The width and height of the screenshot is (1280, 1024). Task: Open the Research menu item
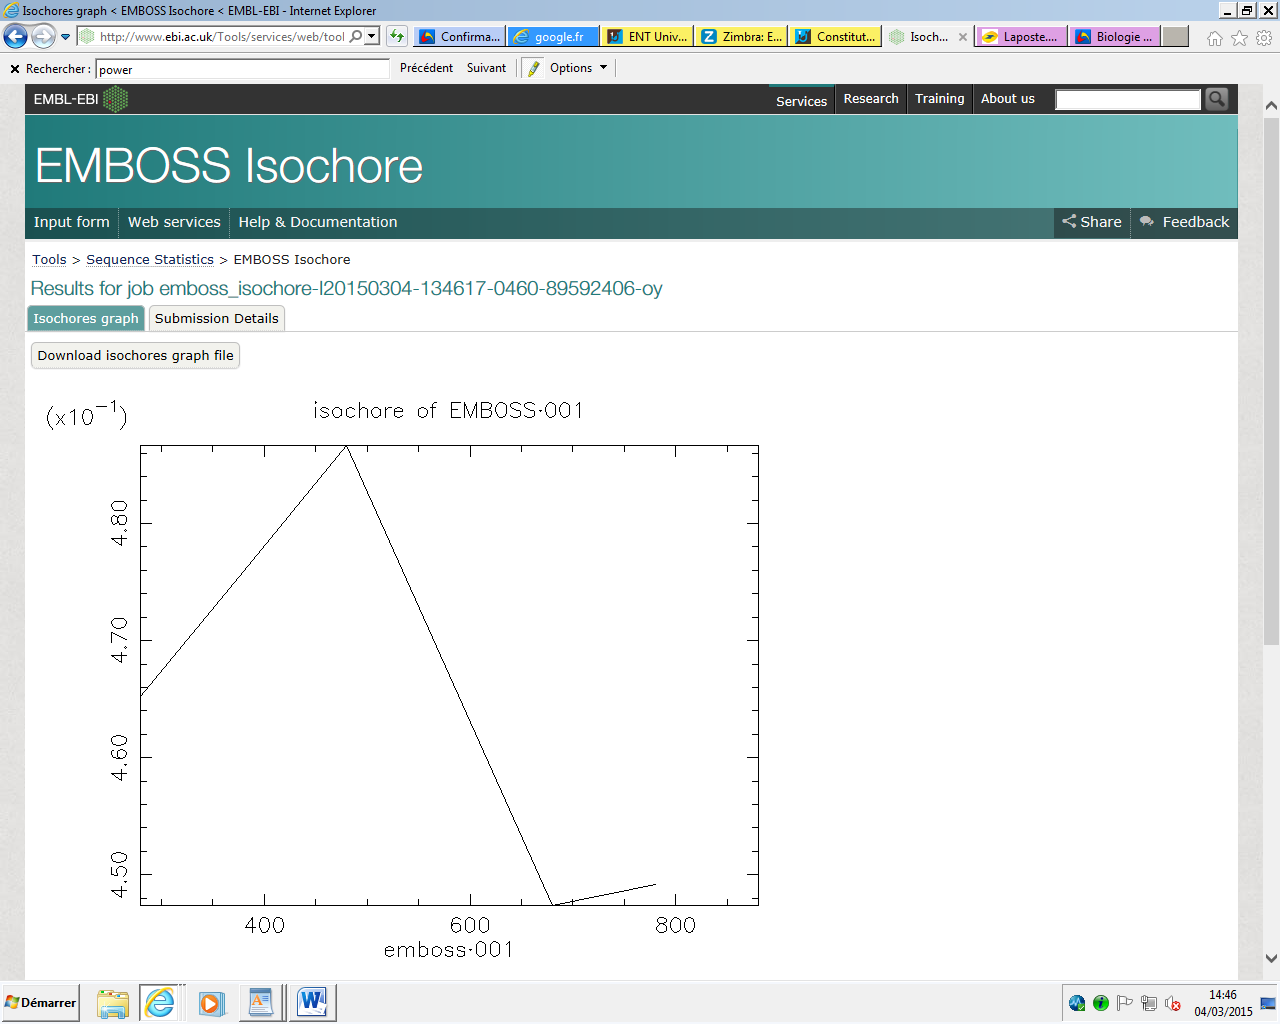tap(871, 99)
